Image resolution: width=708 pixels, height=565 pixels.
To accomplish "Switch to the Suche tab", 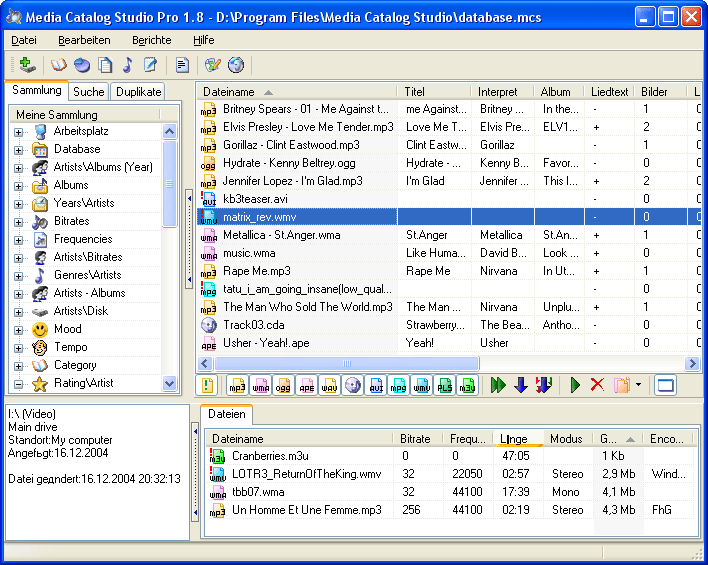I will 88,92.
